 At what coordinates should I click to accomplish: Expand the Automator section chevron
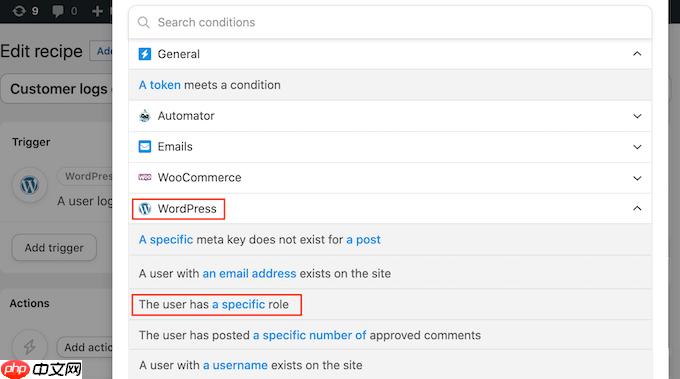click(x=637, y=116)
